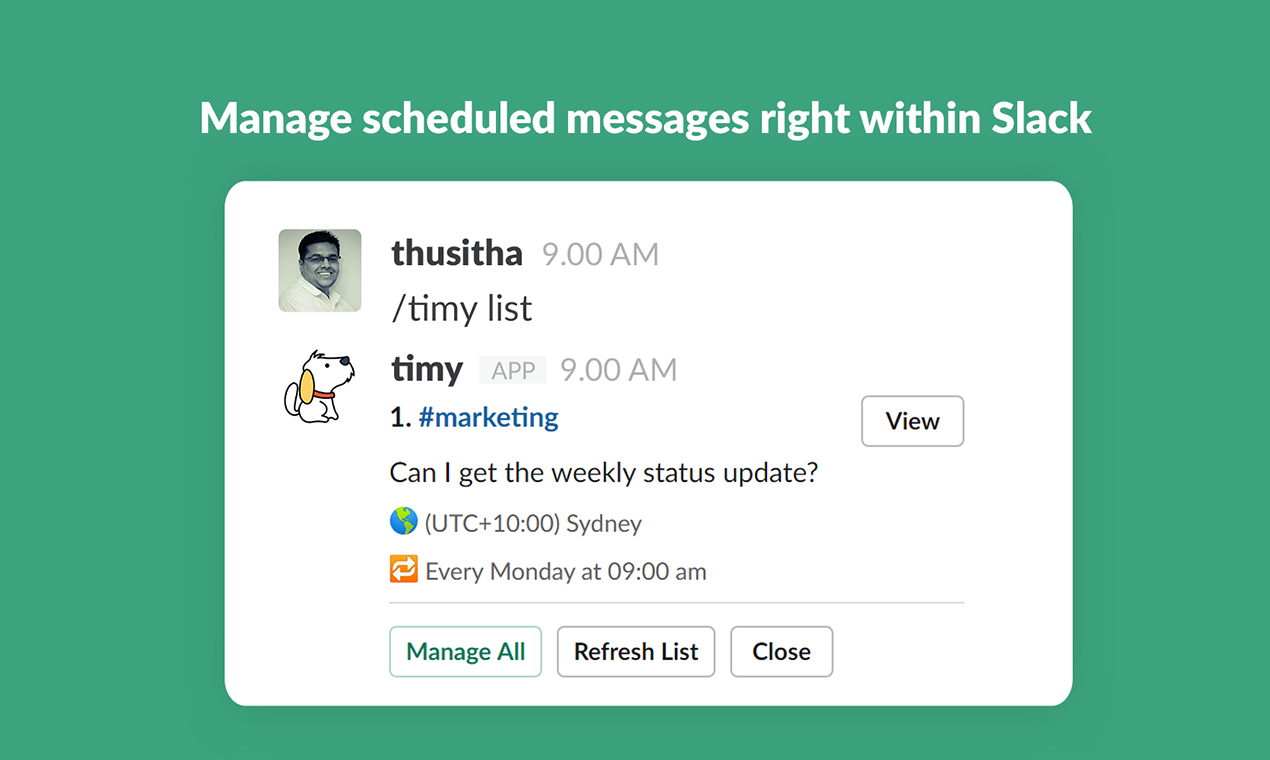The width and height of the screenshot is (1270, 760).
Task: Click the globe timezone icon
Action: [403, 521]
